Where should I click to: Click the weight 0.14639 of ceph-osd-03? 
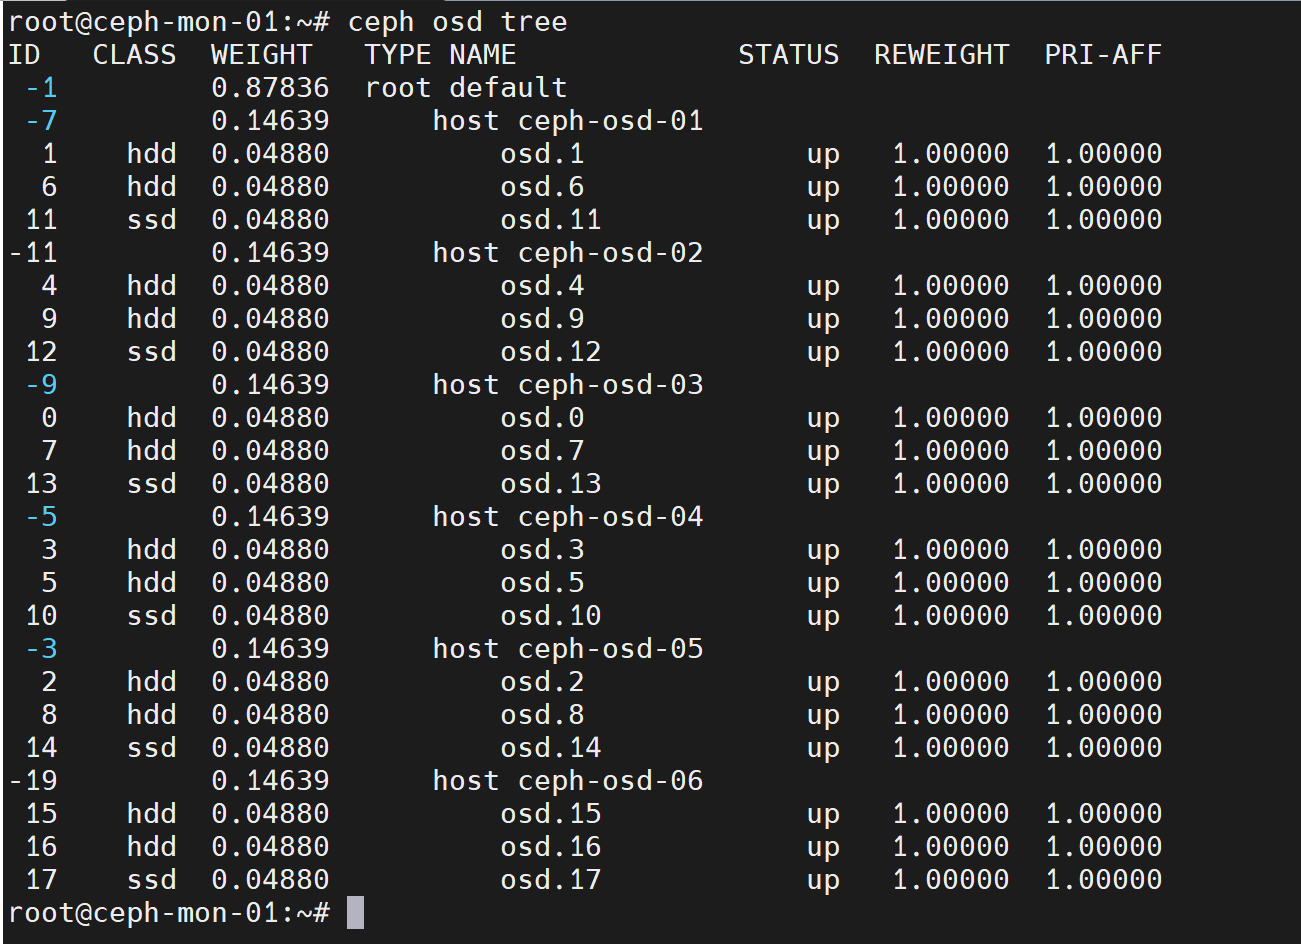(x=270, y=384)
